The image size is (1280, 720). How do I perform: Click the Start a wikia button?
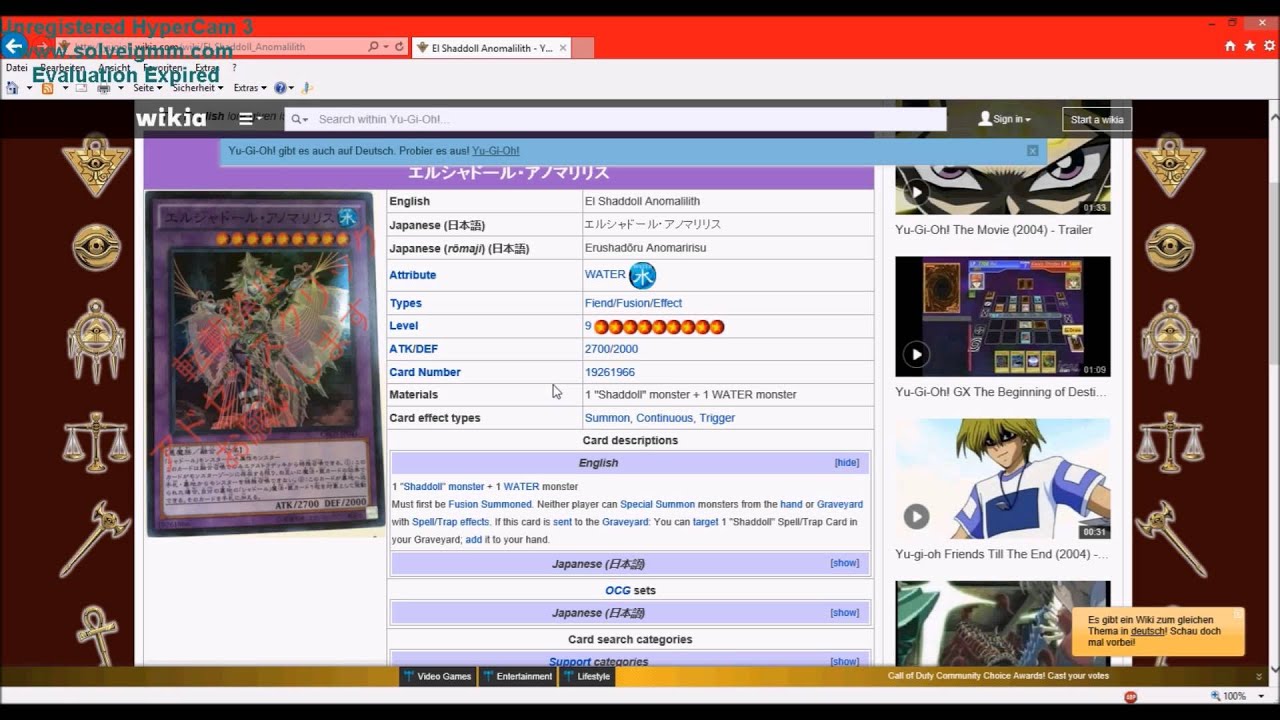point(1097,119)
